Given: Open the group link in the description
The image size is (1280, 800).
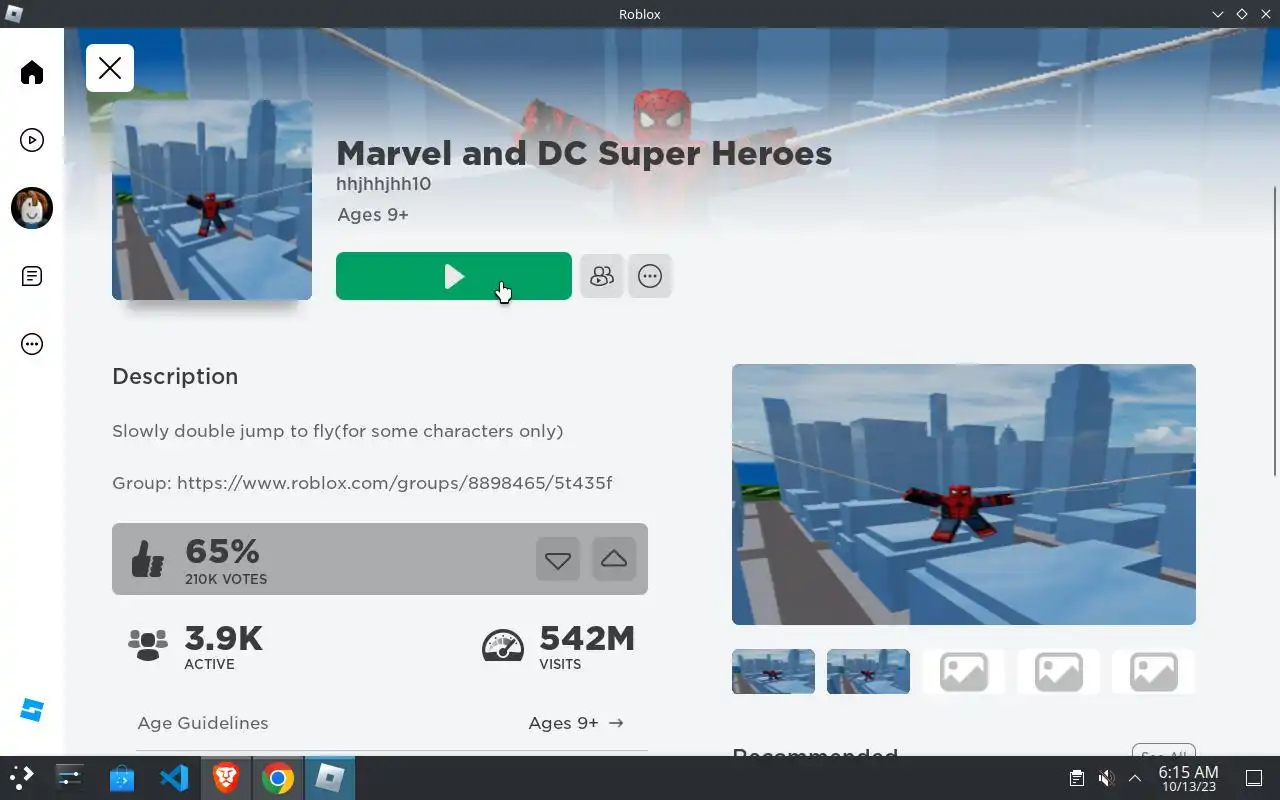Looking at the screenshot, I should (394, 483).
